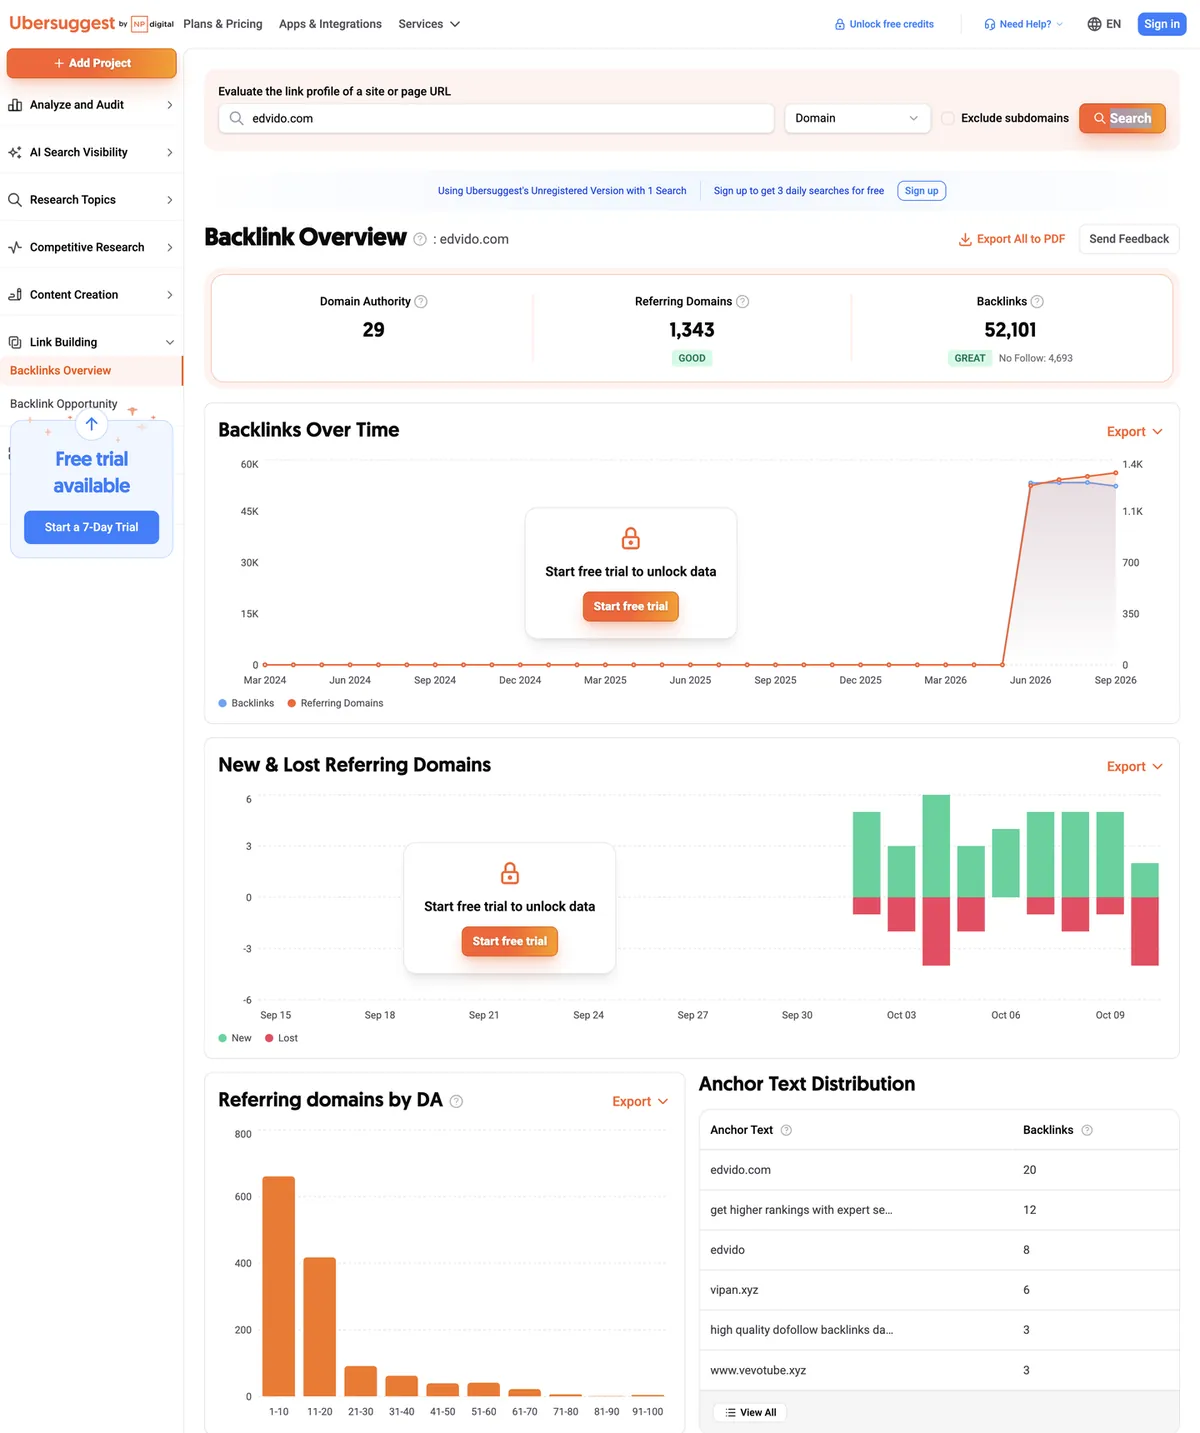Click the orange Search button
This screenshot has height=1433, width=1200.
pos(1122,118)
